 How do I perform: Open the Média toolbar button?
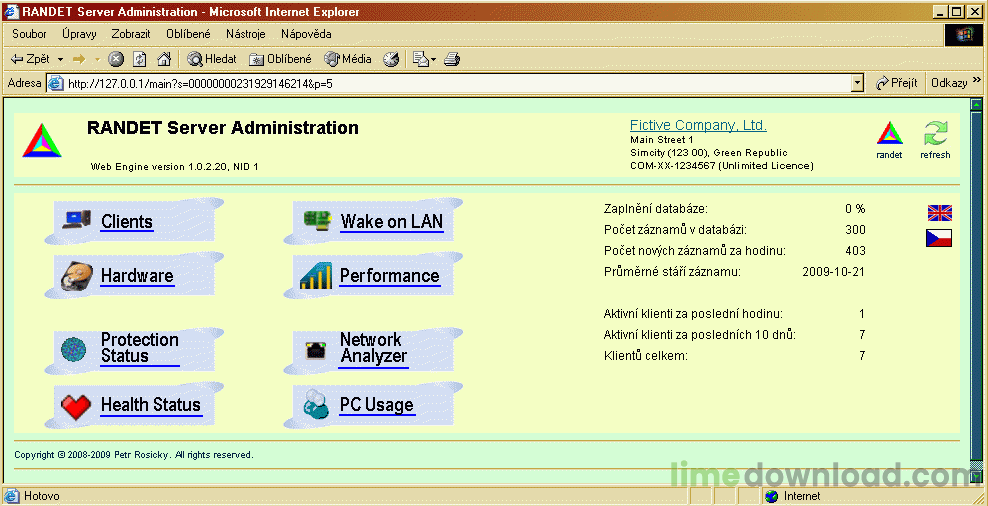[348, 59]
